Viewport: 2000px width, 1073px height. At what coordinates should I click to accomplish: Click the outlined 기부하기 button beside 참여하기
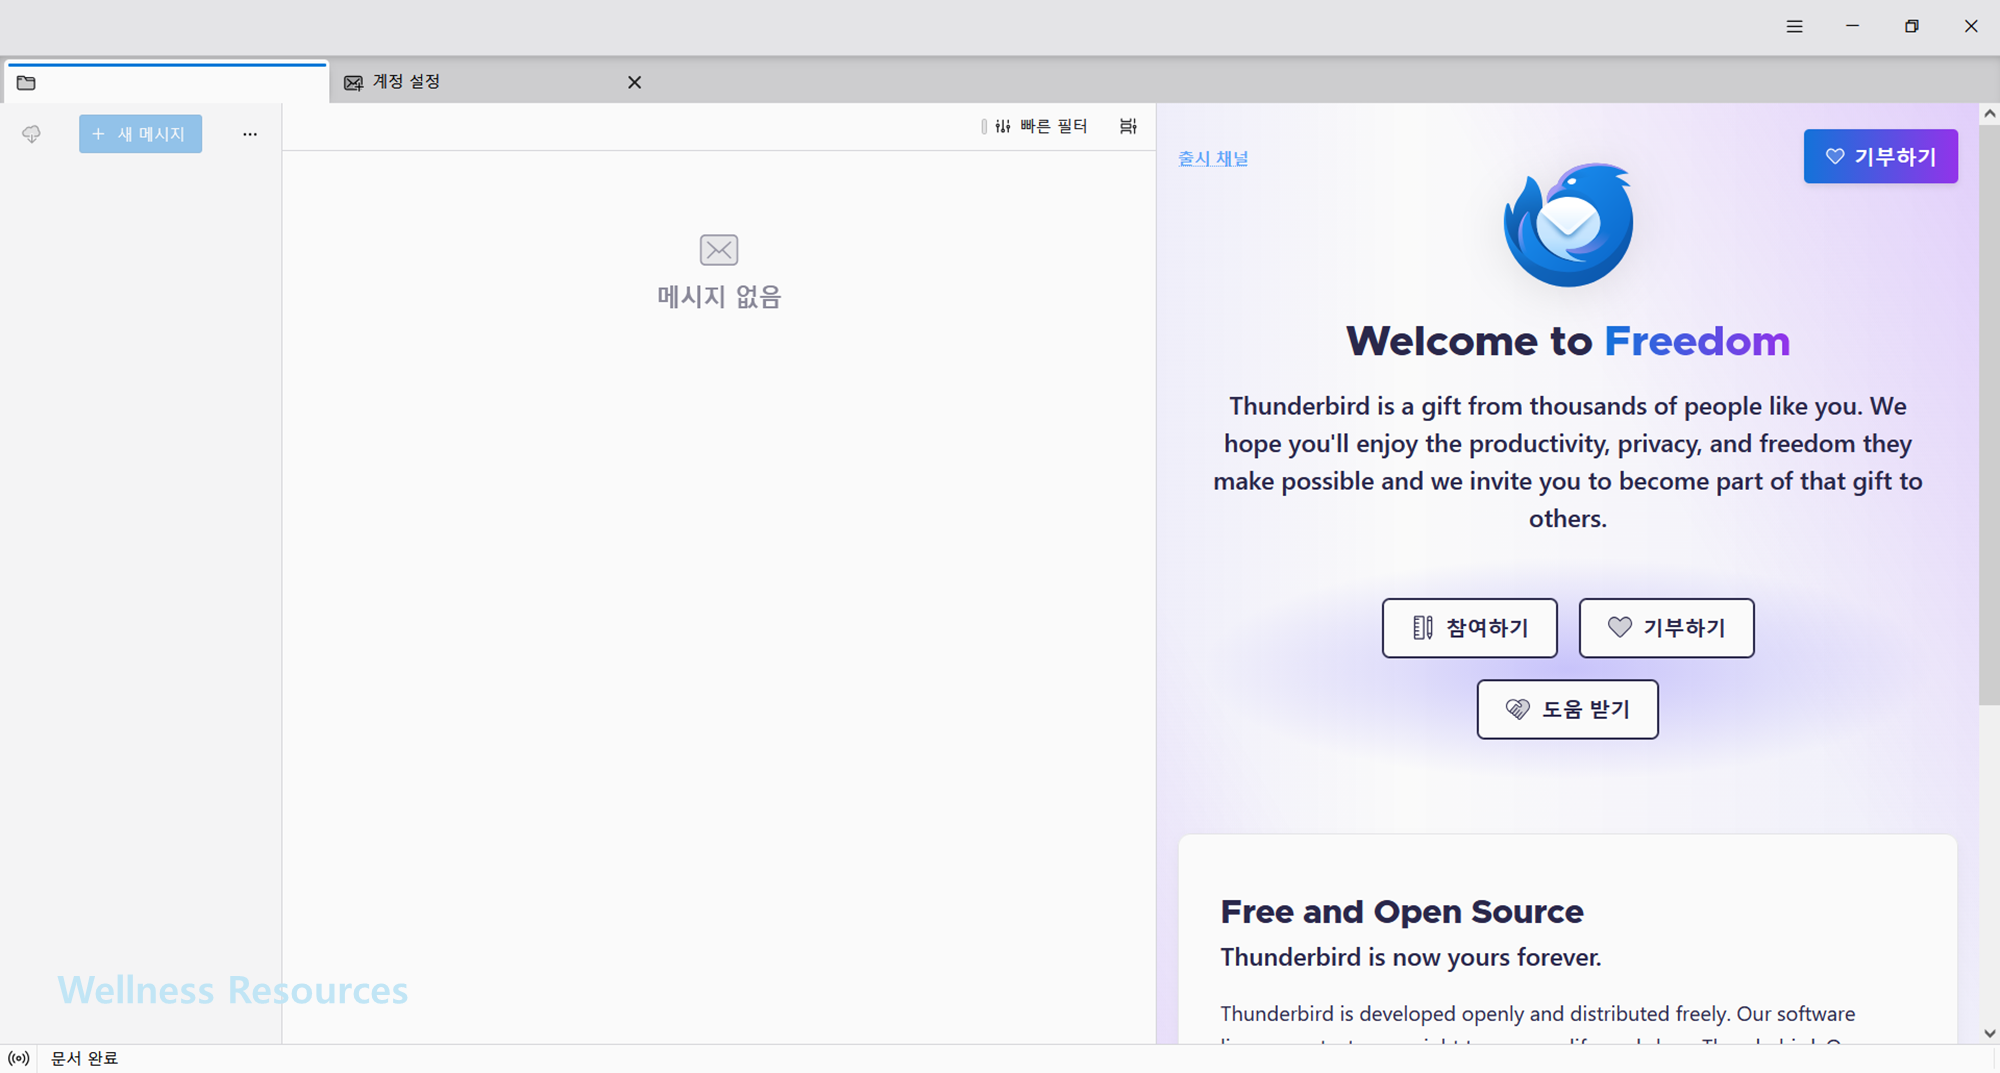tap(1666, 628)
